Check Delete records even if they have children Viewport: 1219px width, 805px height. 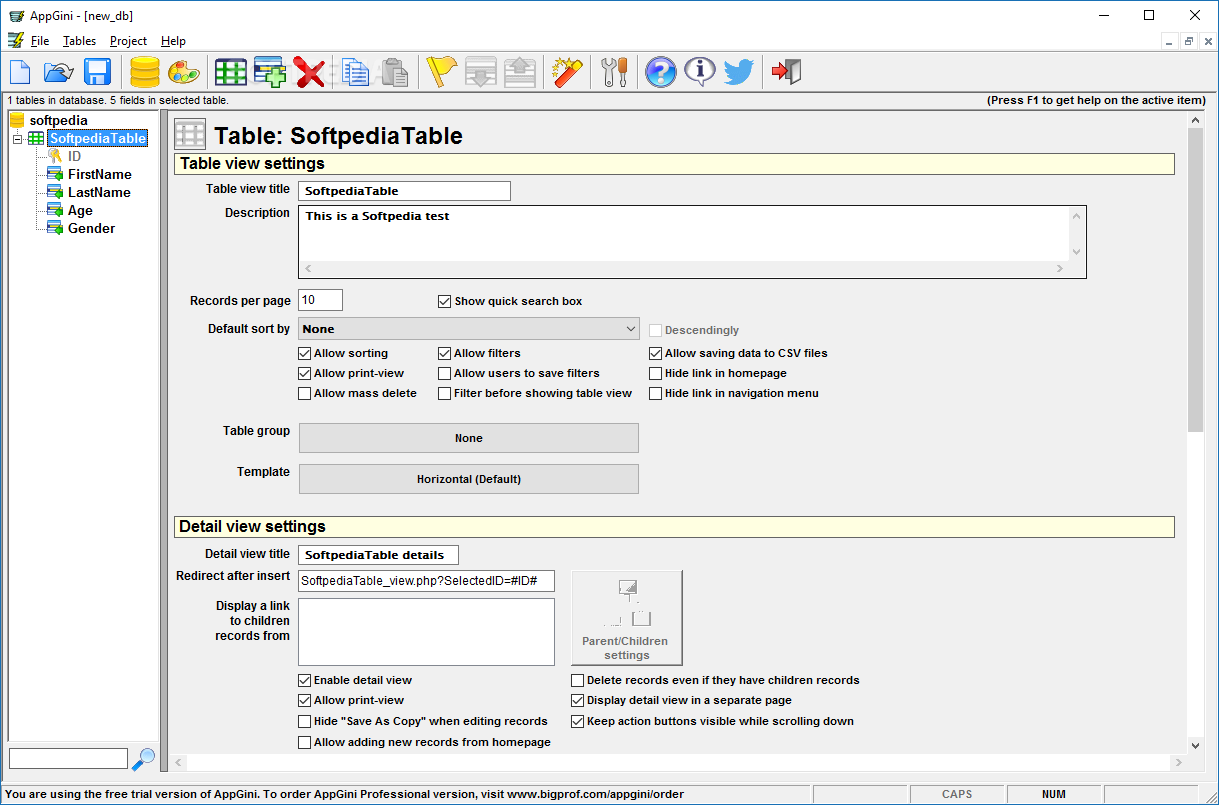pyautogui.click(x=578, y=680)
